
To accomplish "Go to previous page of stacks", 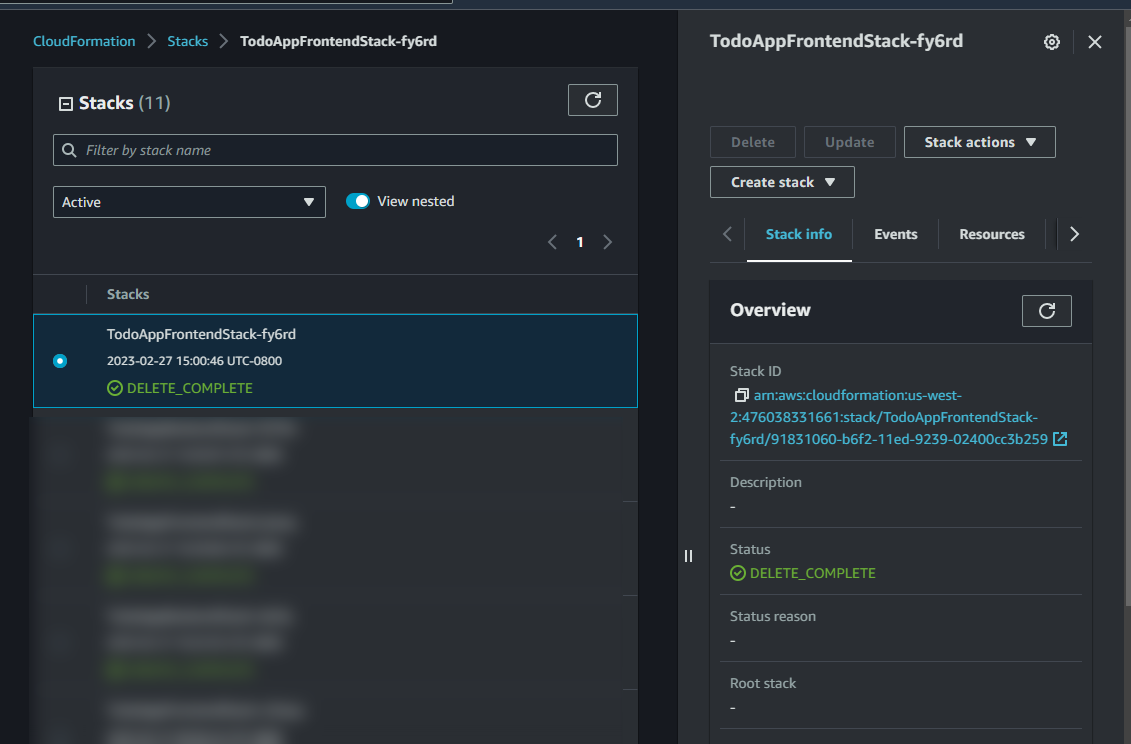I will pos(553,242).
